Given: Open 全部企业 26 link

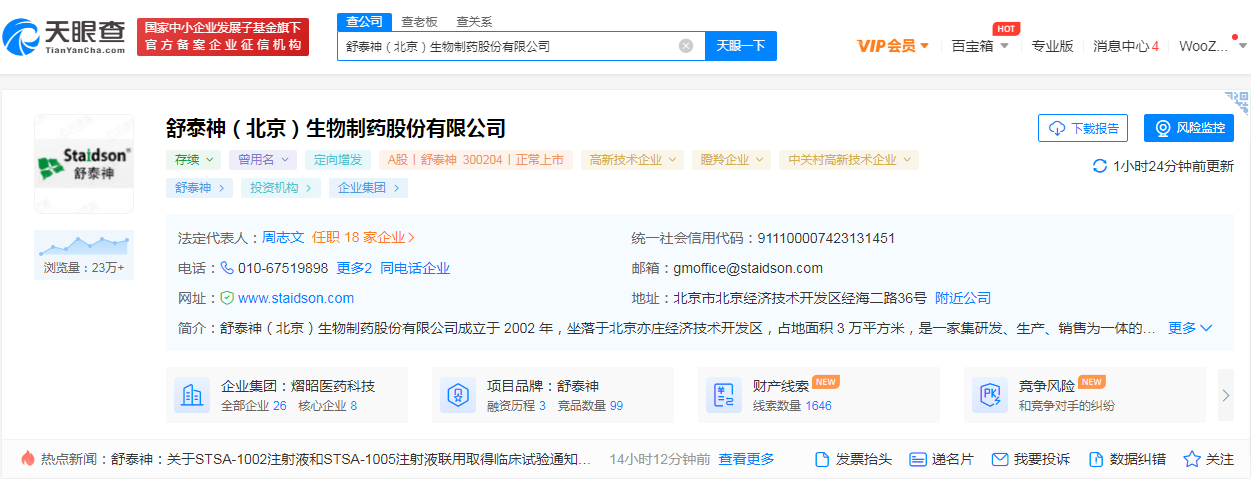Looking at the screenshot, I should pos(254,406).
